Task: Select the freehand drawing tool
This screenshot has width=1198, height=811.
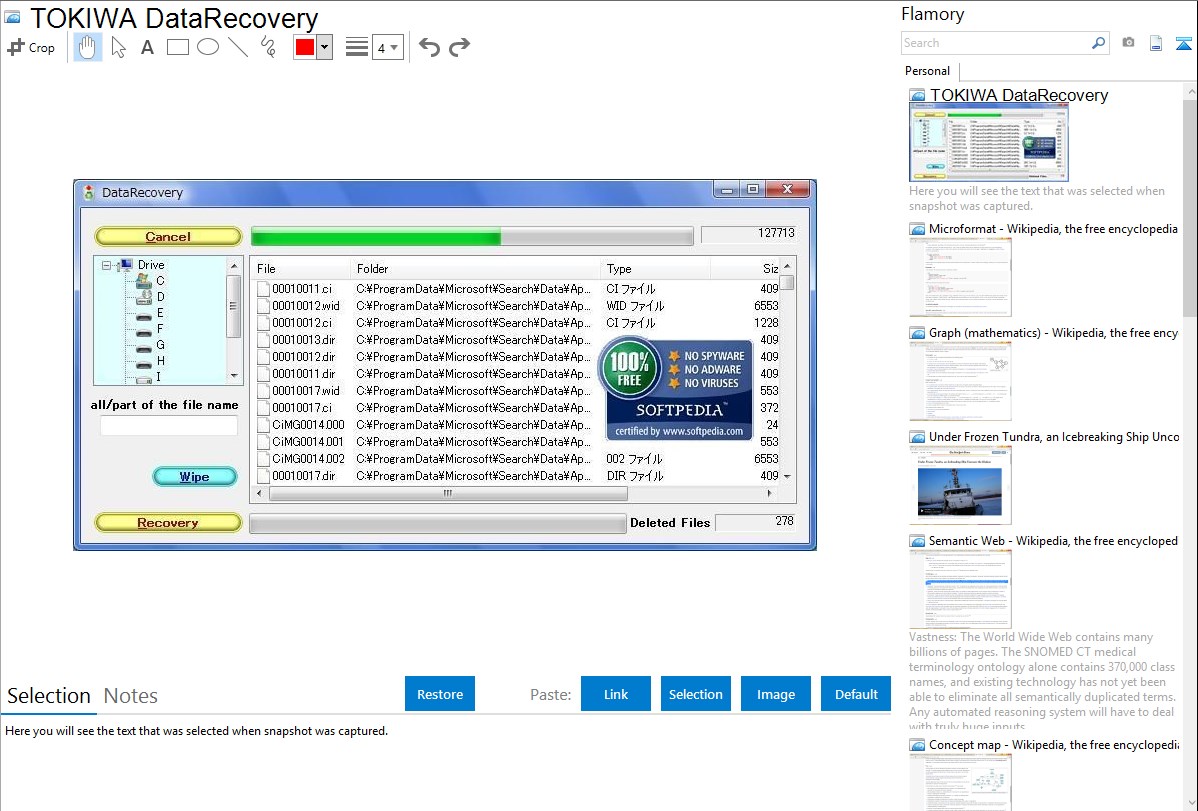Action: click(268, 47)
